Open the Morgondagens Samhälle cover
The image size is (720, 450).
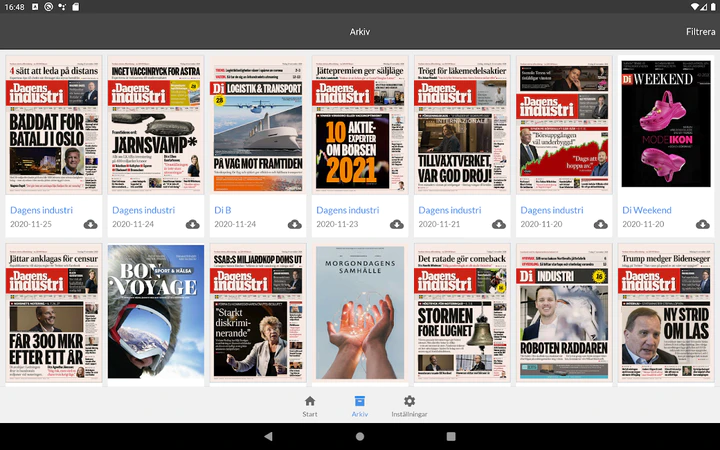360,312
